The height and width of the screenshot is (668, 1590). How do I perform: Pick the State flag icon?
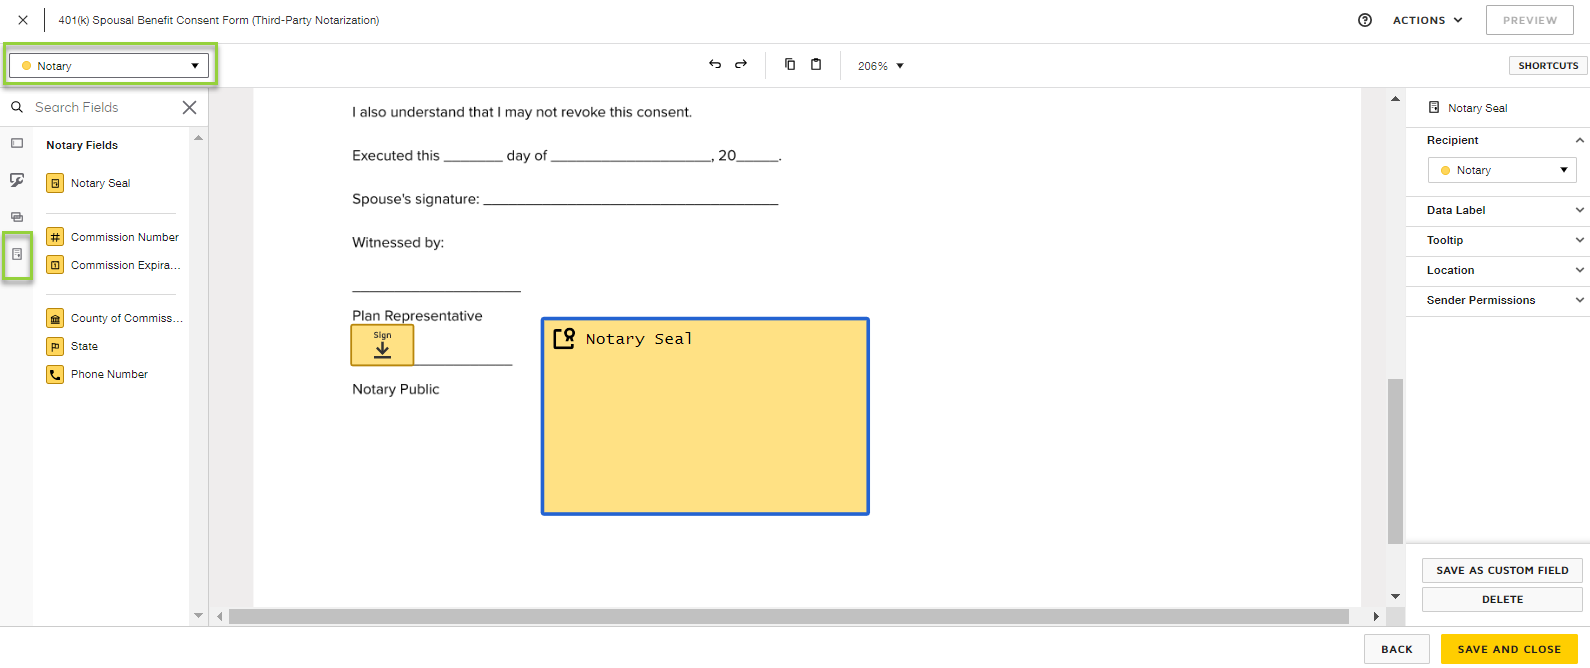point(56,346)
